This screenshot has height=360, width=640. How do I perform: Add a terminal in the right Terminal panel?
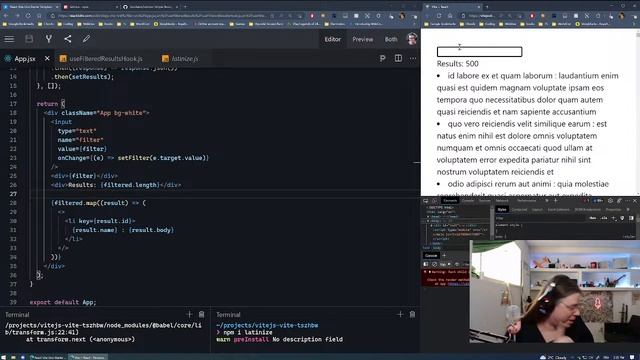(400, 314)
